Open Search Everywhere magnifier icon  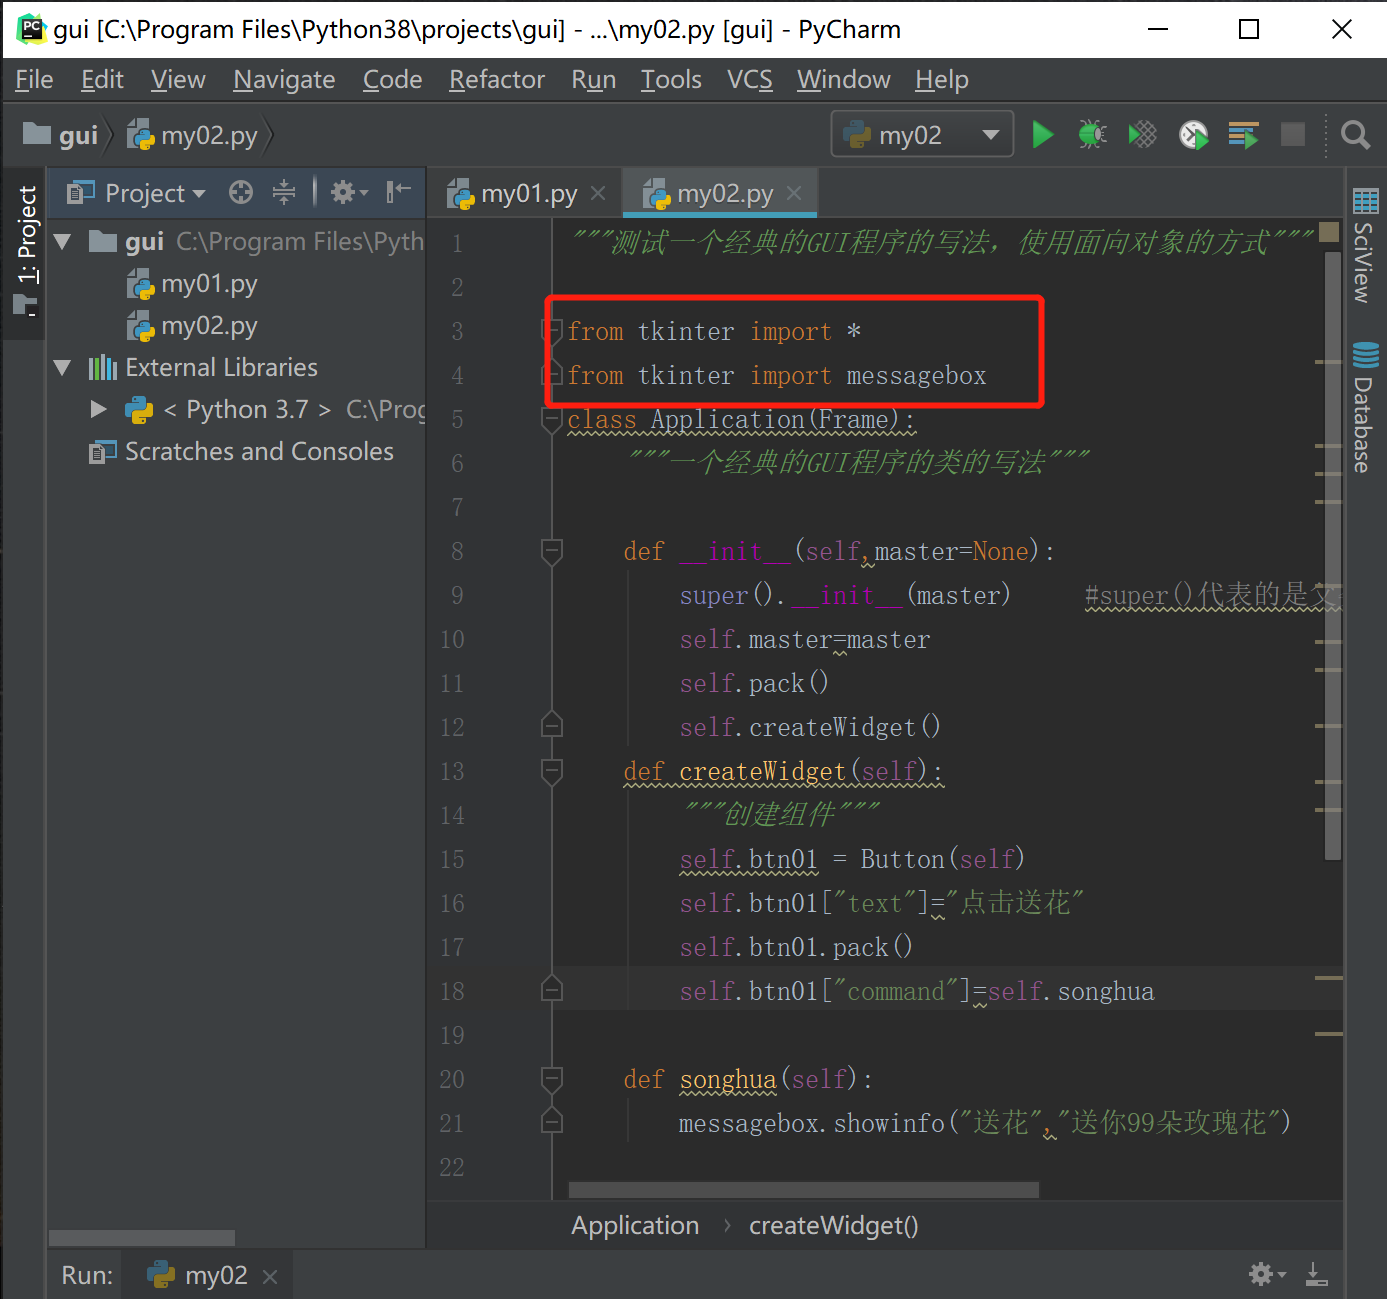click(x=1355, y=134)
